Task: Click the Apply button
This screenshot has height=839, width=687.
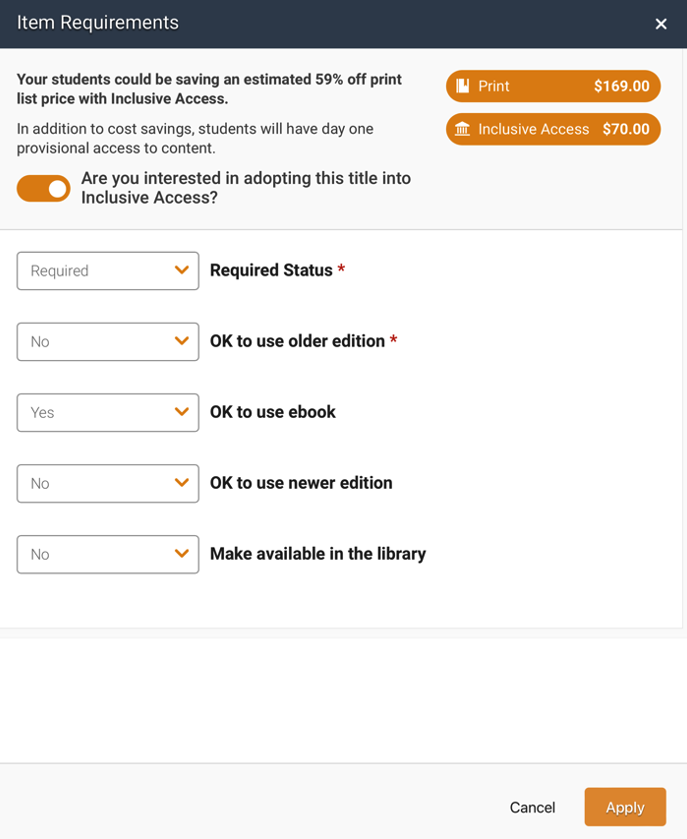Action: click(625, 807)
